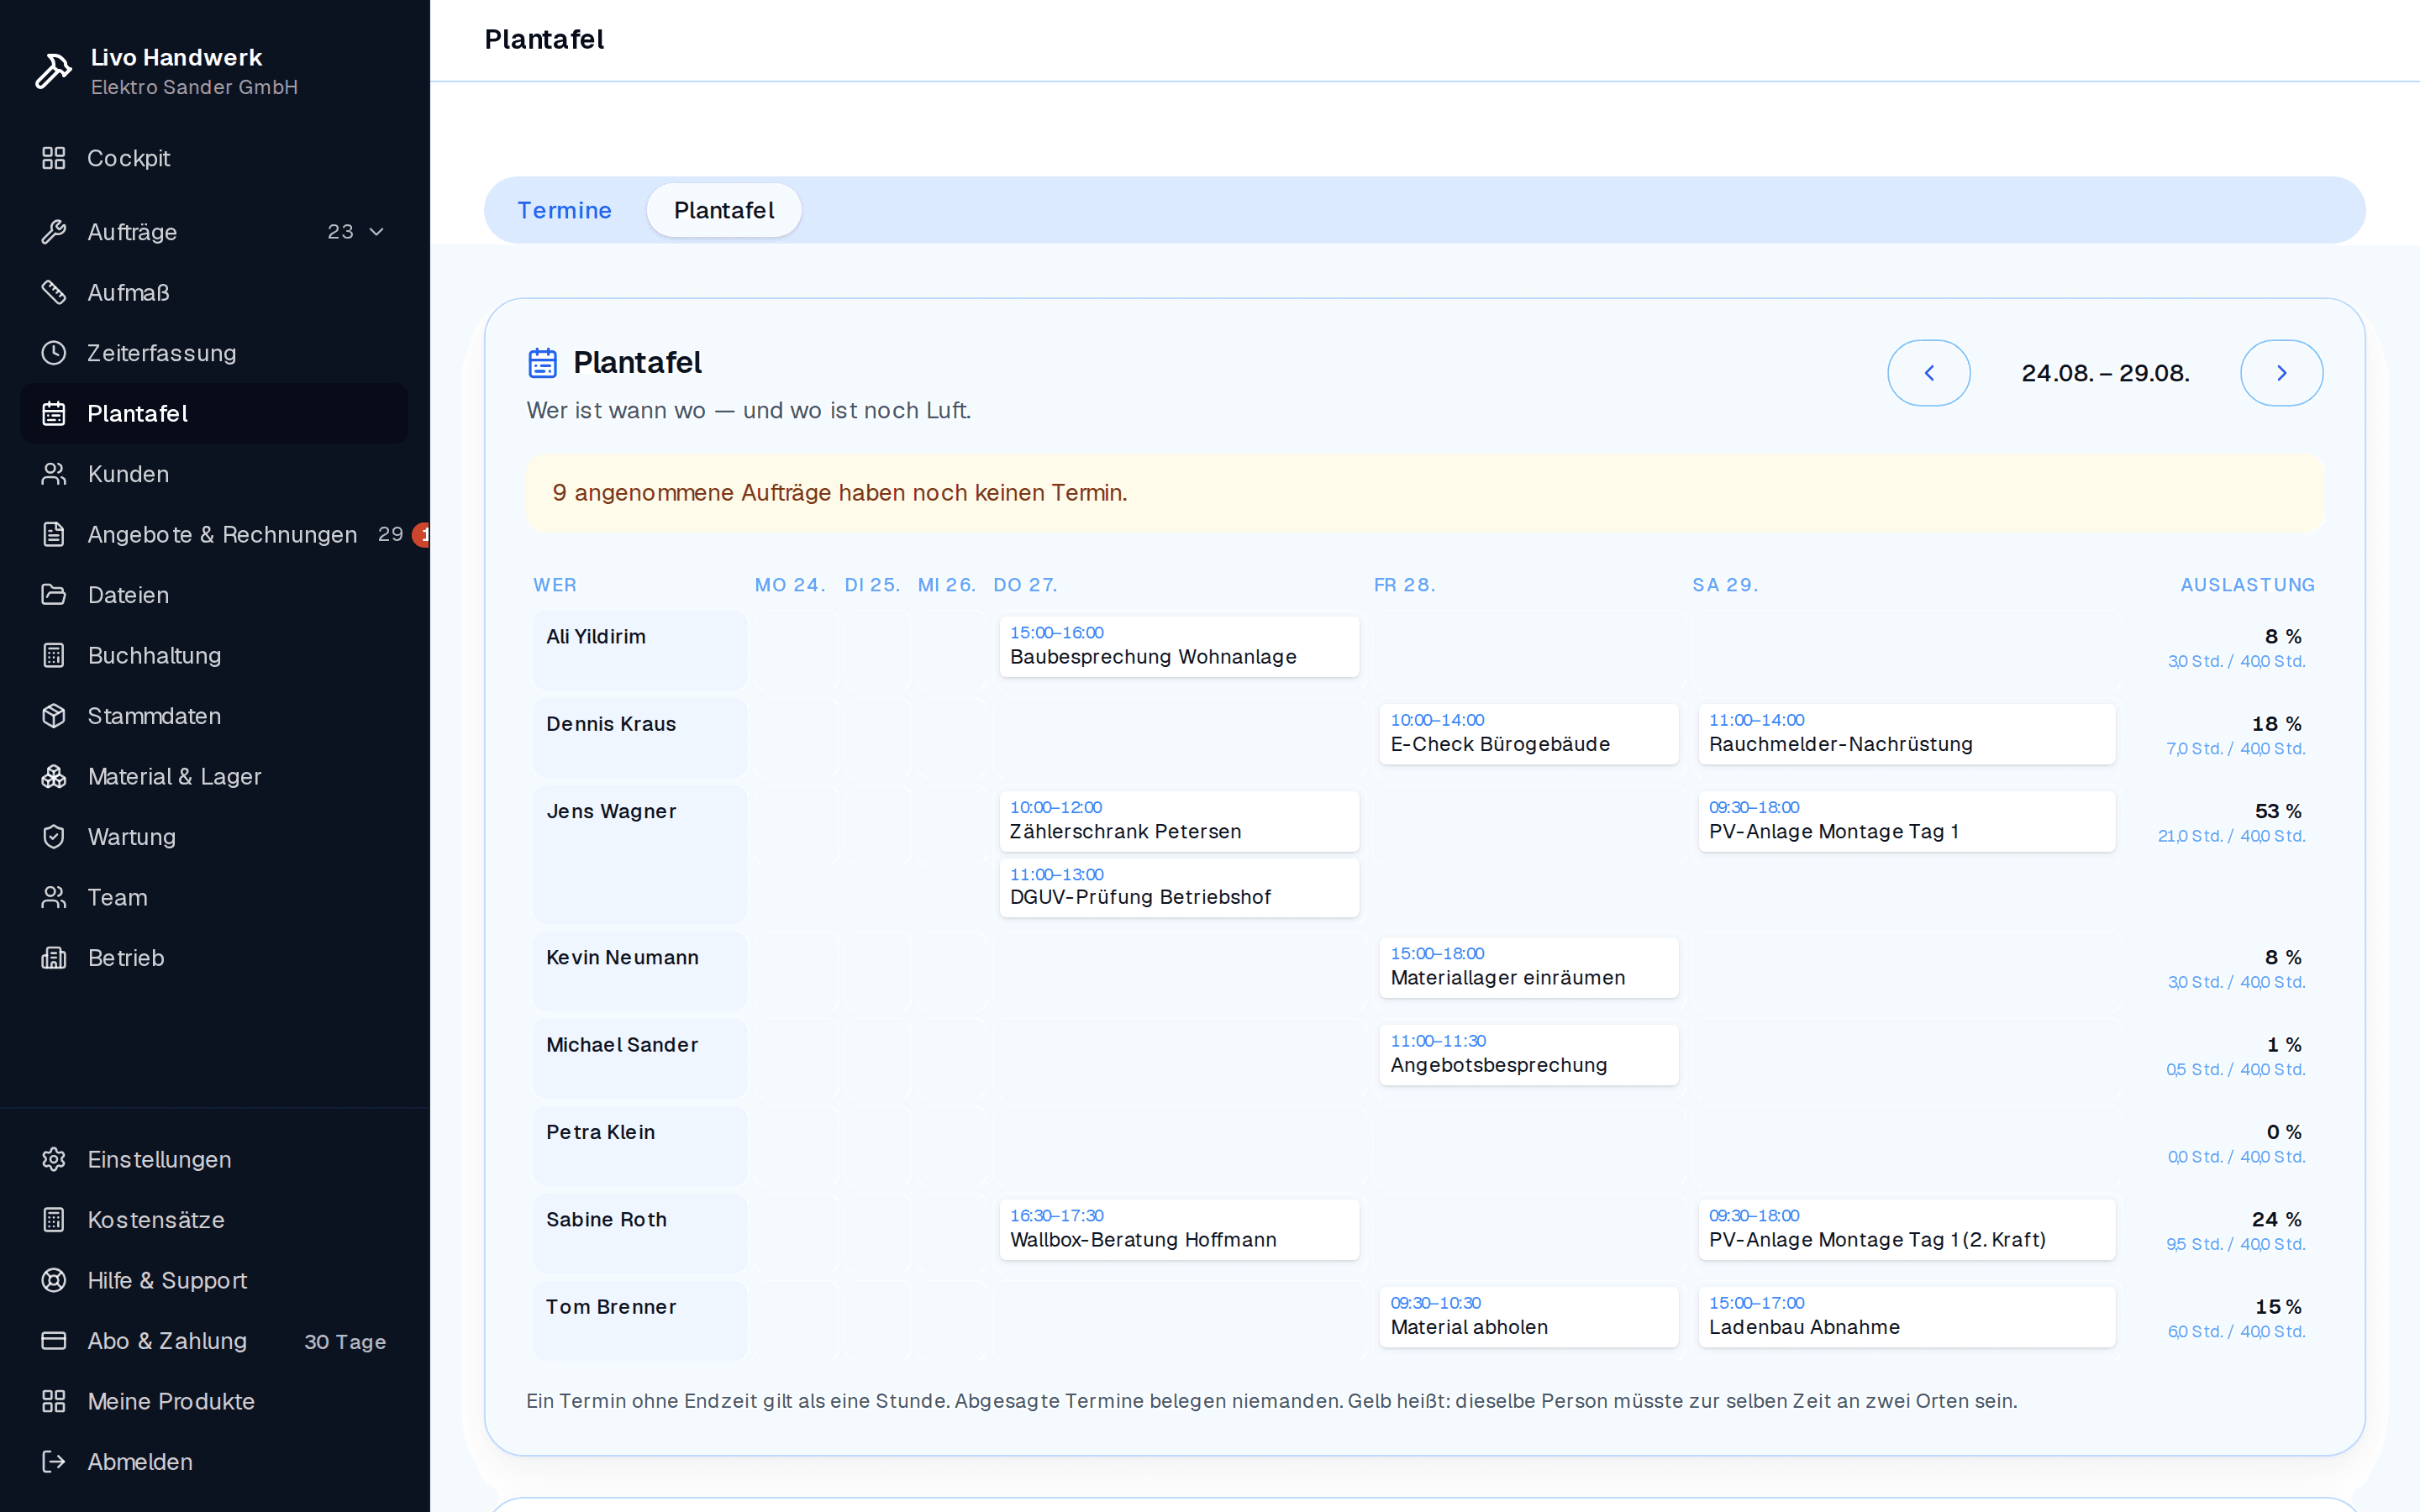Click the Angebote & Rechnungen document icon

point(54,535)
